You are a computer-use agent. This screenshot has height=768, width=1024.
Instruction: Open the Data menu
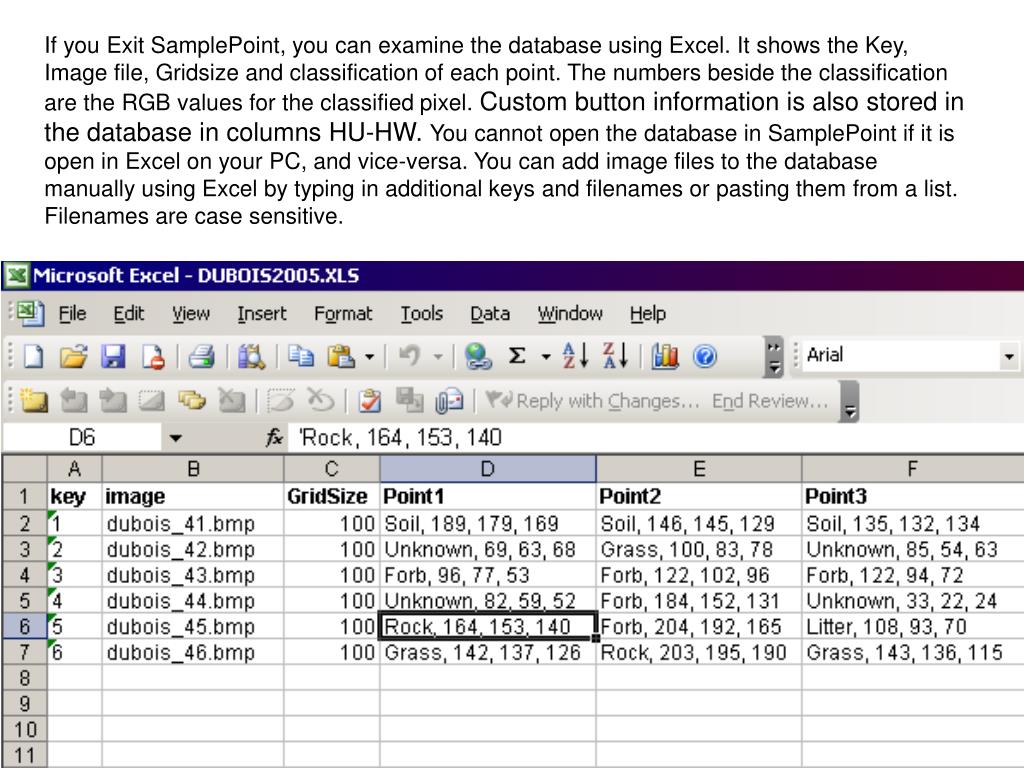click(x=490, y=314)
